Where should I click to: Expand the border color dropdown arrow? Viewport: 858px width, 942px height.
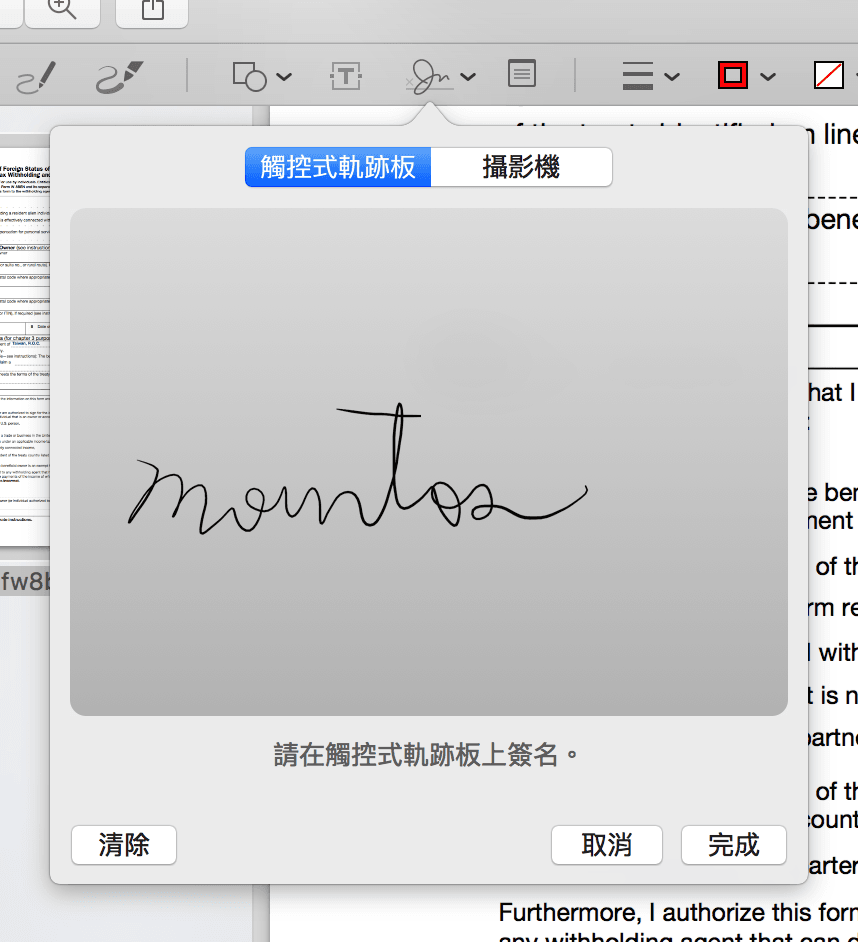pos(767,77)
